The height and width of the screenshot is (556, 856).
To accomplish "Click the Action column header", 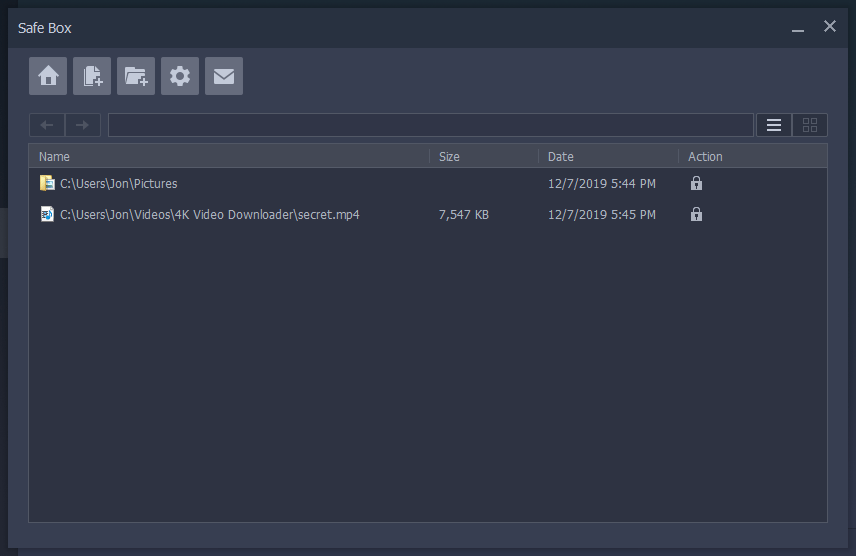I will 753,156.
